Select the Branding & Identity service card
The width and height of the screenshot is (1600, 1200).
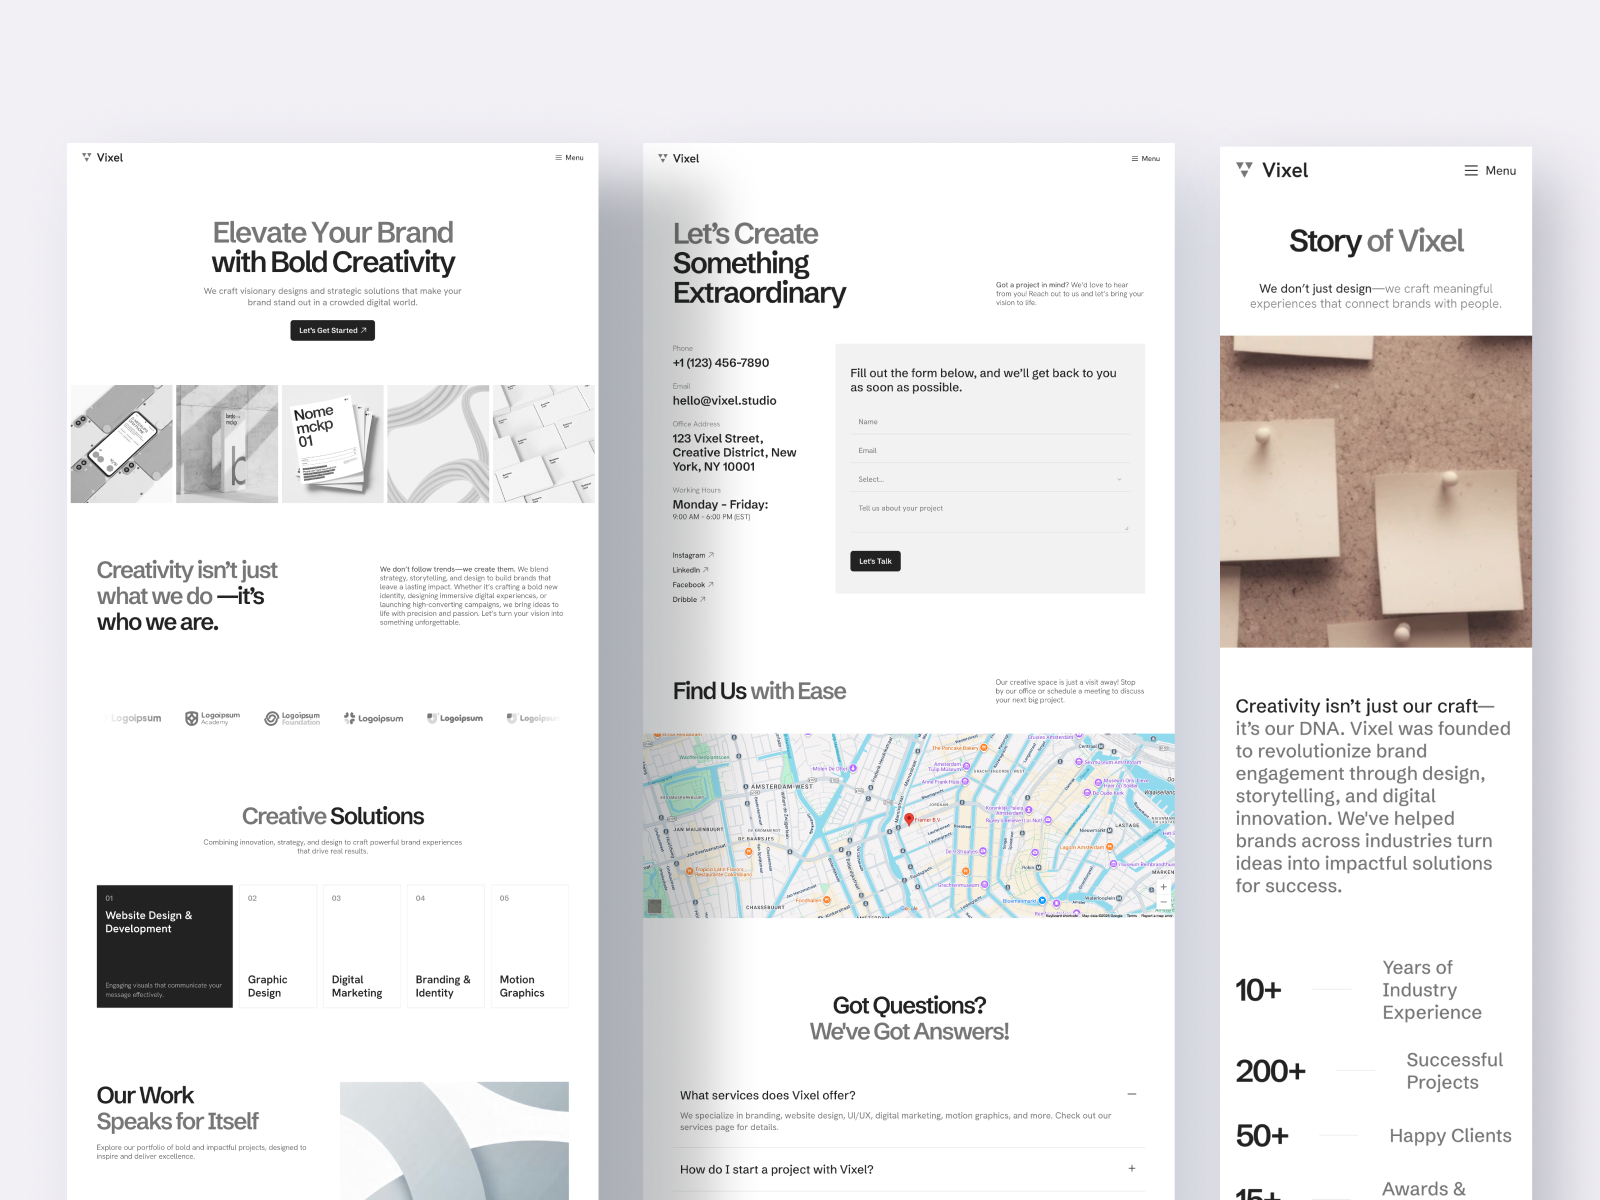click(445, 946)
